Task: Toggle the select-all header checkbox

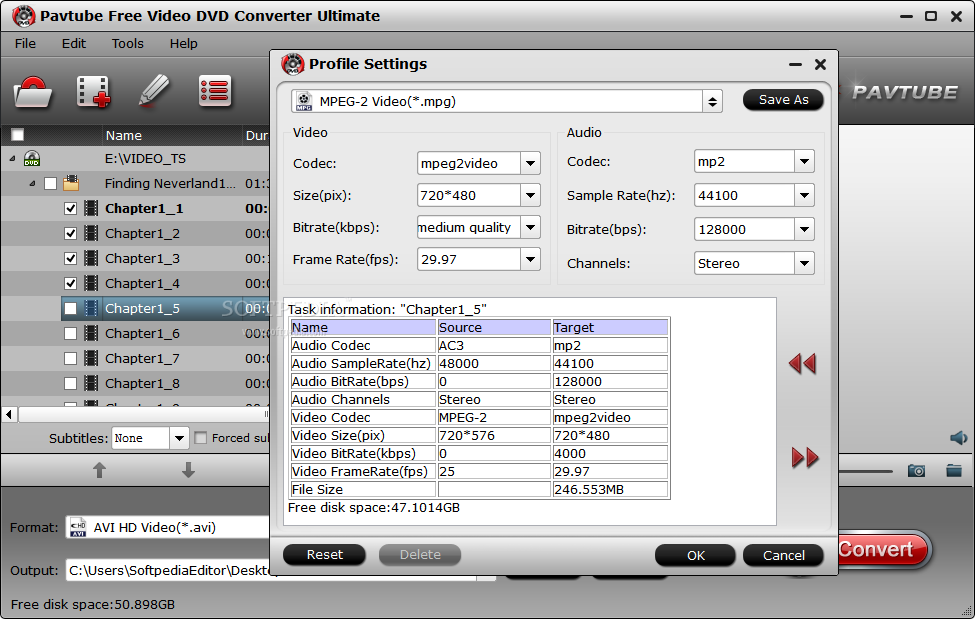Action: point(17,135)
